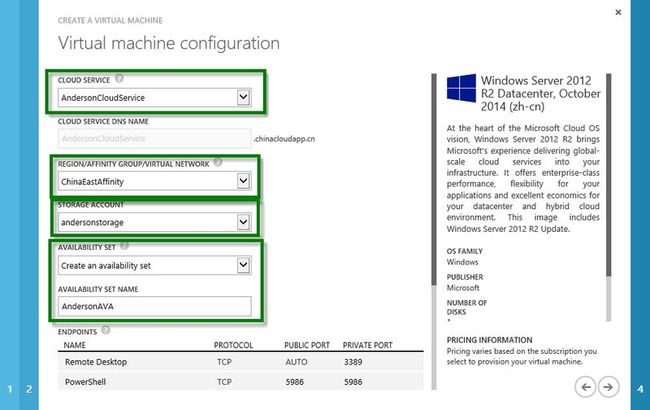This screenshot has width=650, height=410.
Task: Click the TCP protocol in PowerShell row
Action: coord(224,382)
